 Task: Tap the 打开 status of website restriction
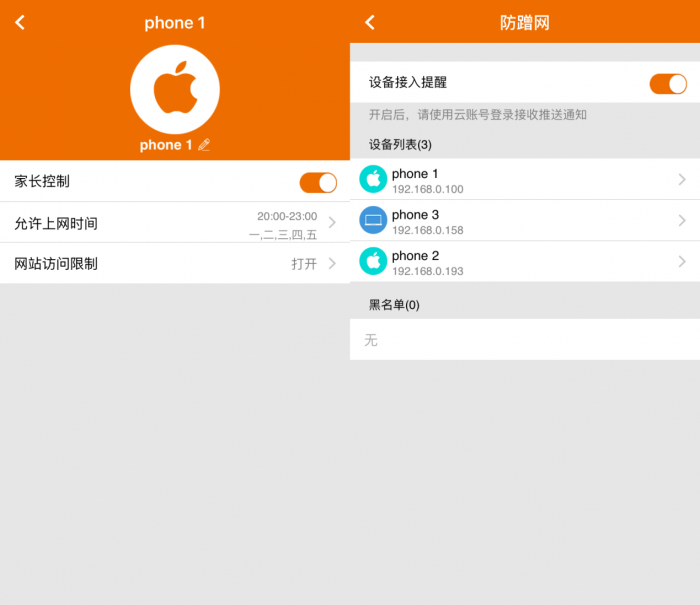pyautogui.click(x=304, y=264)
